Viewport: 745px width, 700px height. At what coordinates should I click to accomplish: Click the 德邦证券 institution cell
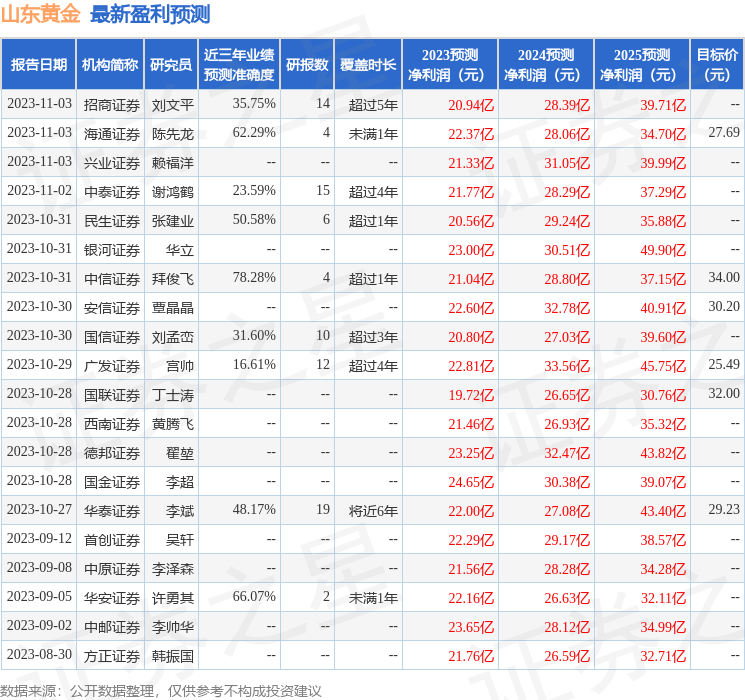(112, 453)
